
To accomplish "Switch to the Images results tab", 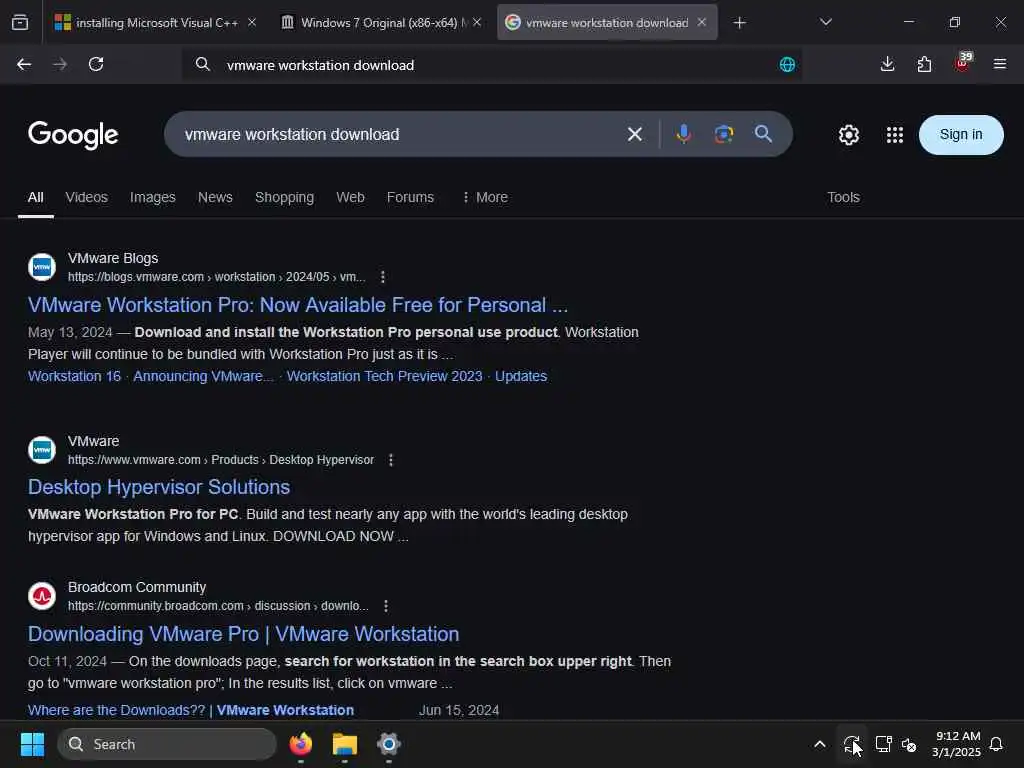I will [x=153, y=197].
